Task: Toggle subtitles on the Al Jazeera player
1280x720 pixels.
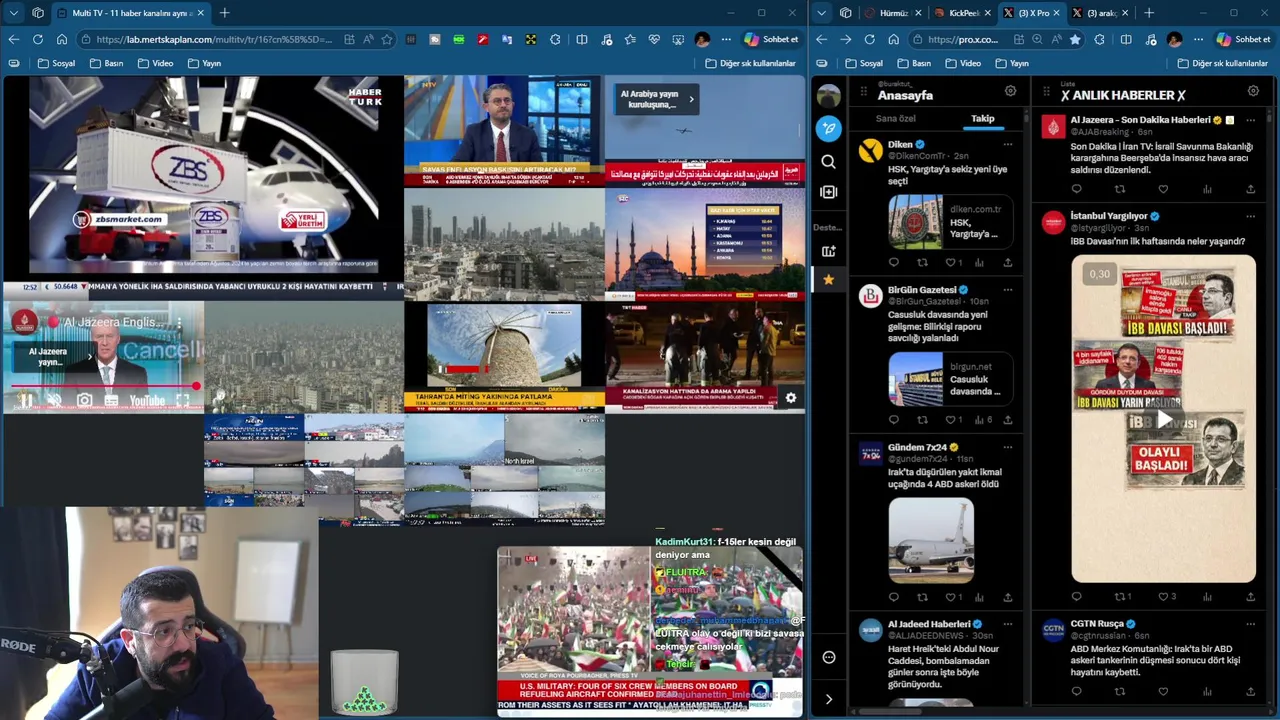Action: [111, 400]
